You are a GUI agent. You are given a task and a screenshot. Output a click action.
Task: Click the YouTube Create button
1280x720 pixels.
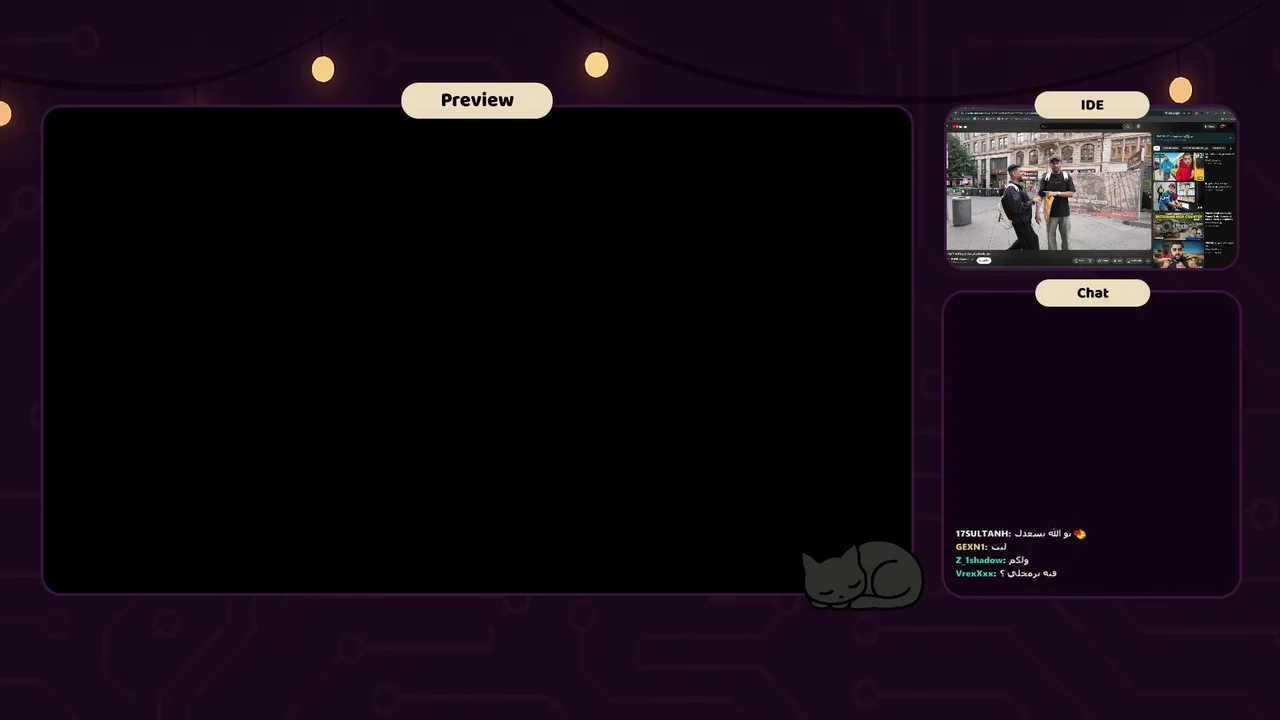(1211, 126)
